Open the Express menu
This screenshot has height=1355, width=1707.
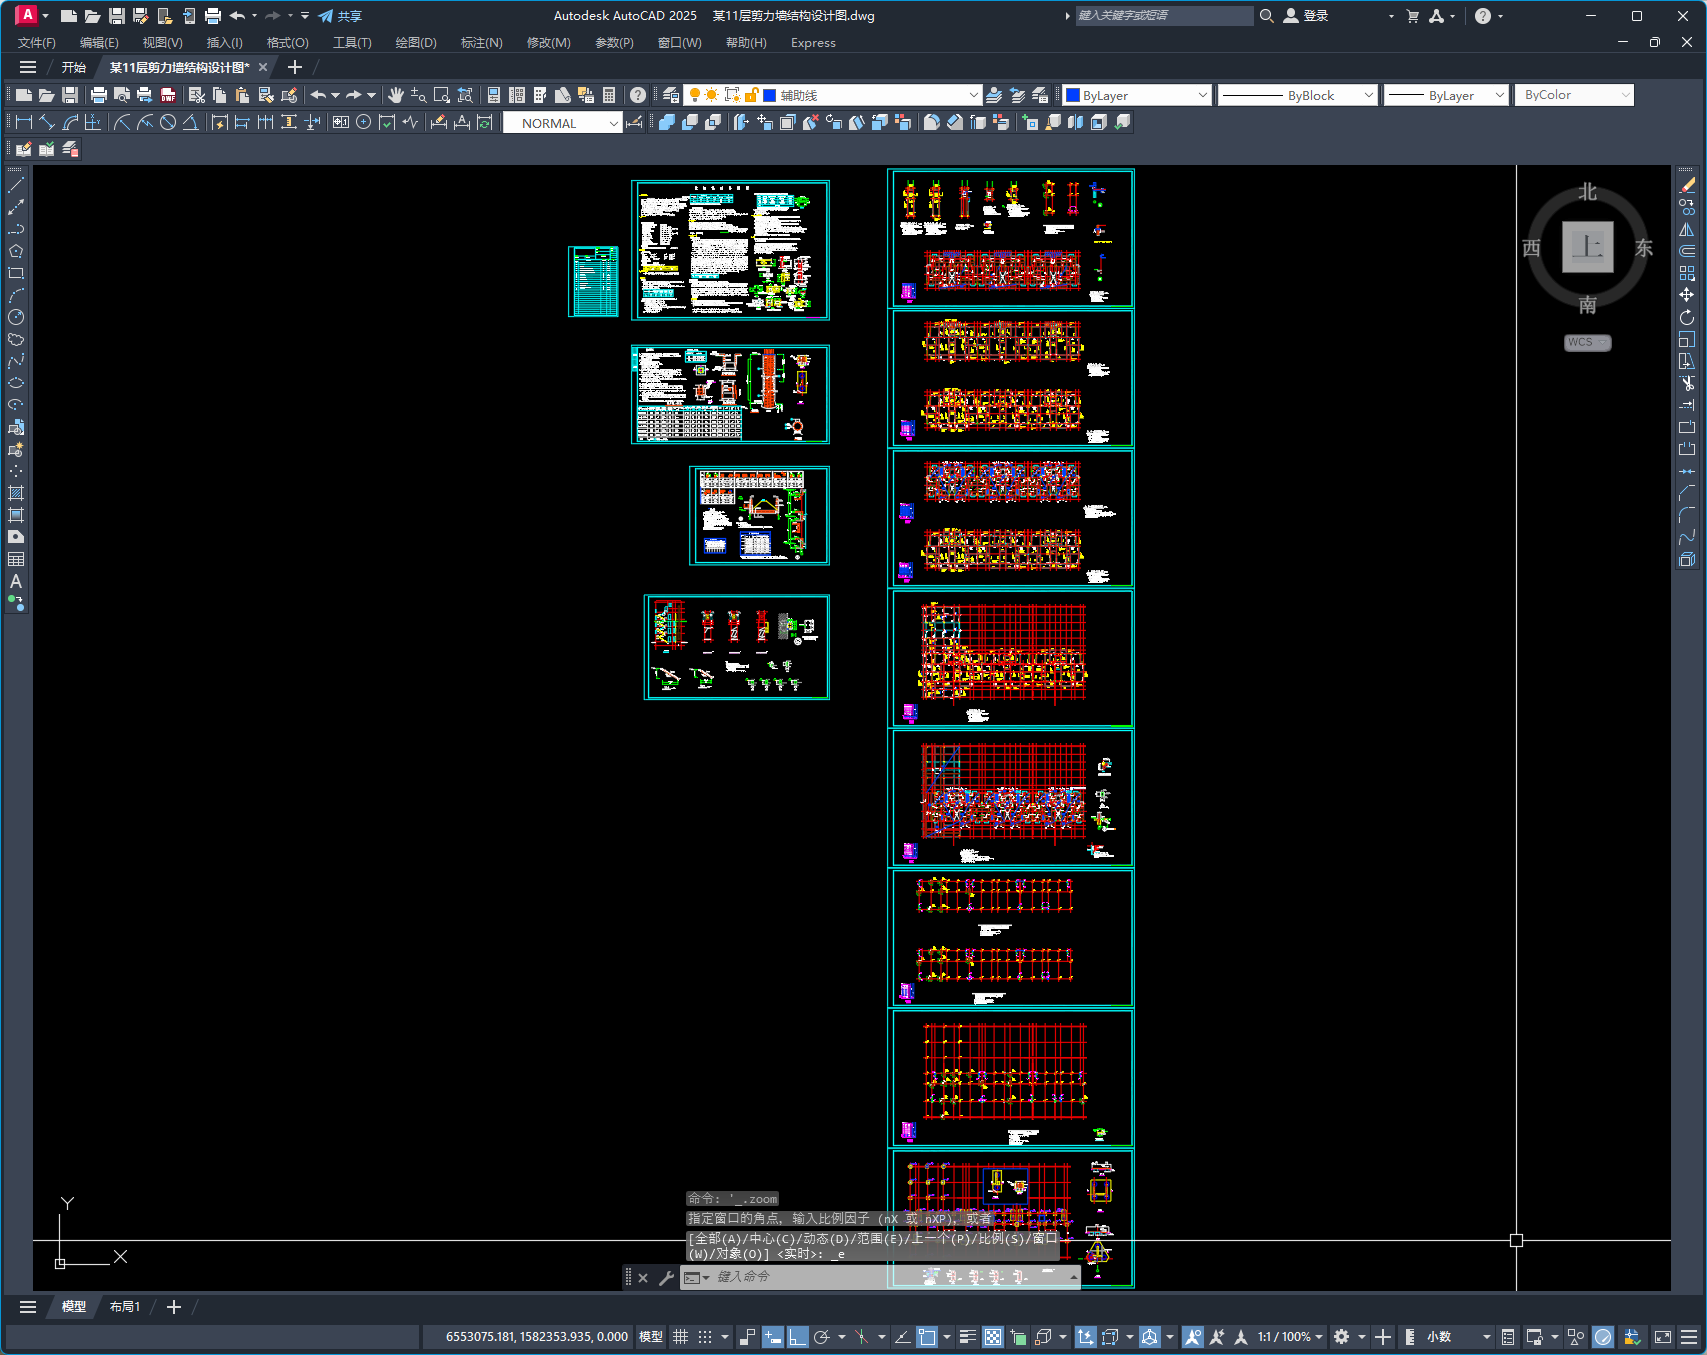[x=813, y=43]
